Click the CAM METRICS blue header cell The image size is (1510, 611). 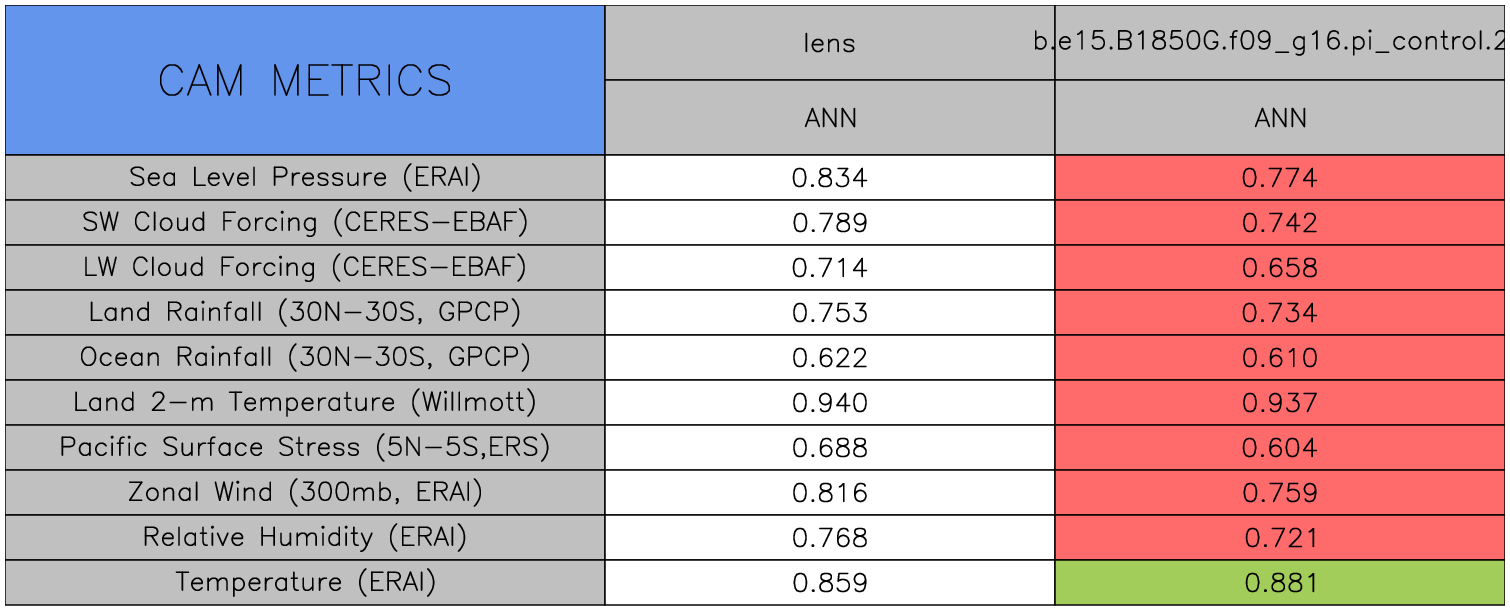point(305,80)
